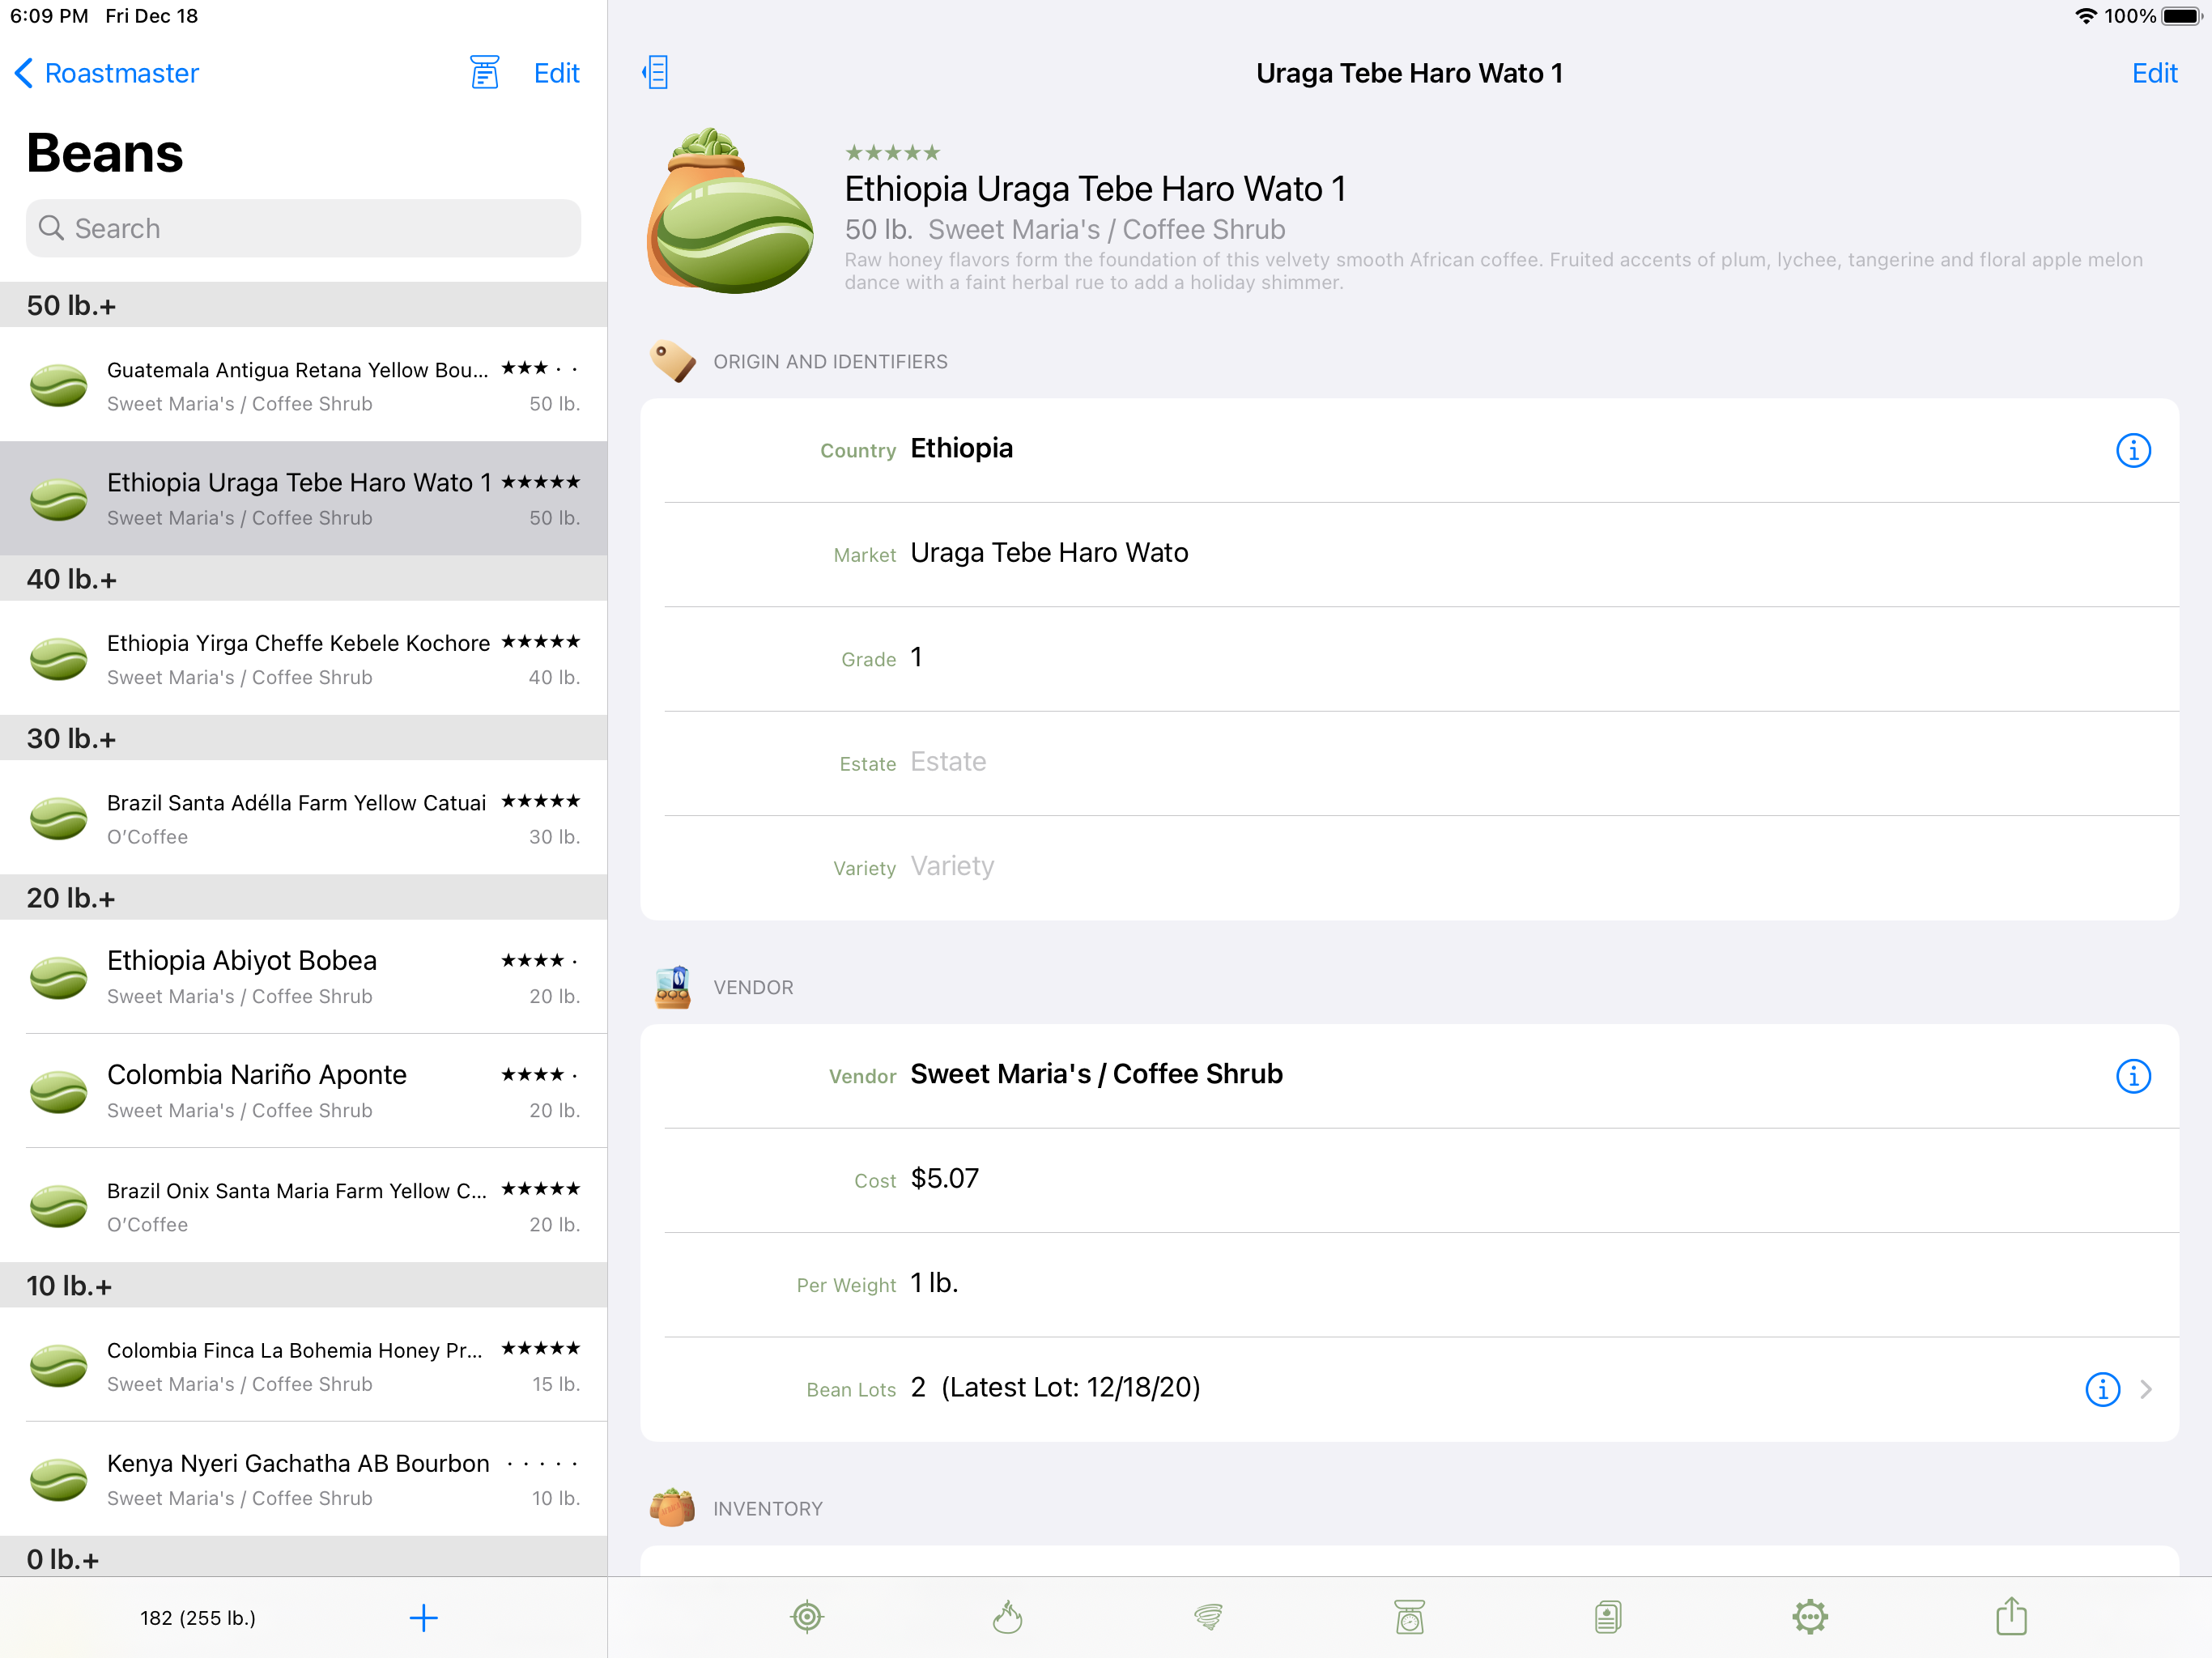Click the Beans search field

(303, 228)
